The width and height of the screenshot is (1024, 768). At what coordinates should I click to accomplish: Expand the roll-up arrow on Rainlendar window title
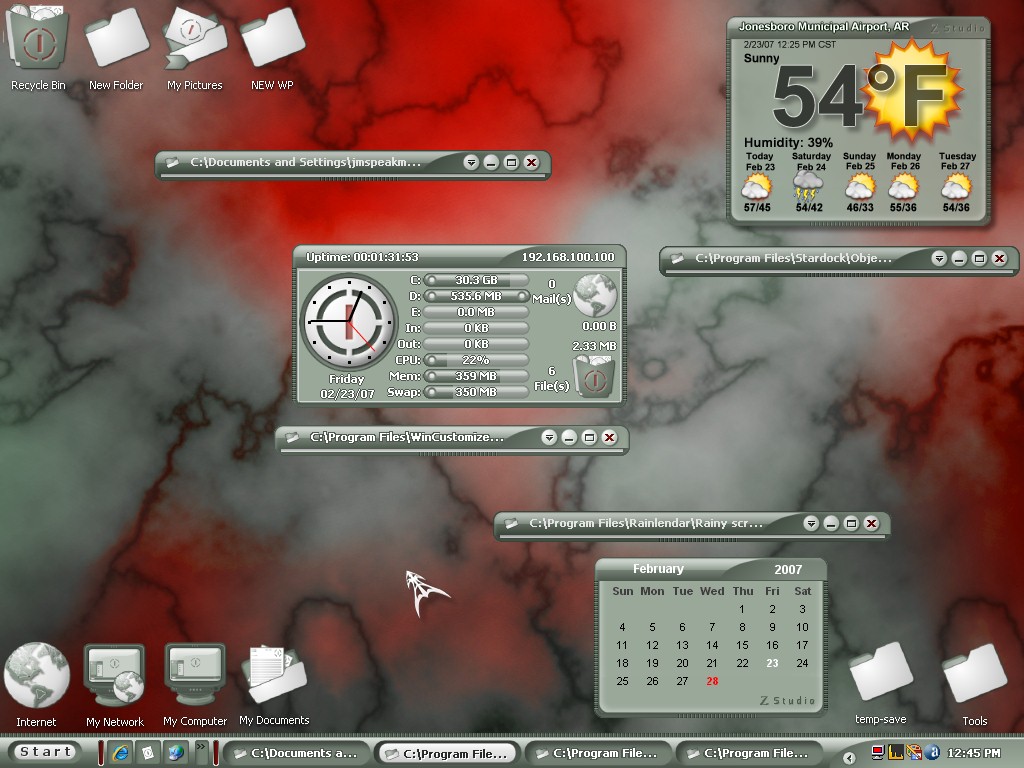[x=811, y=523]
